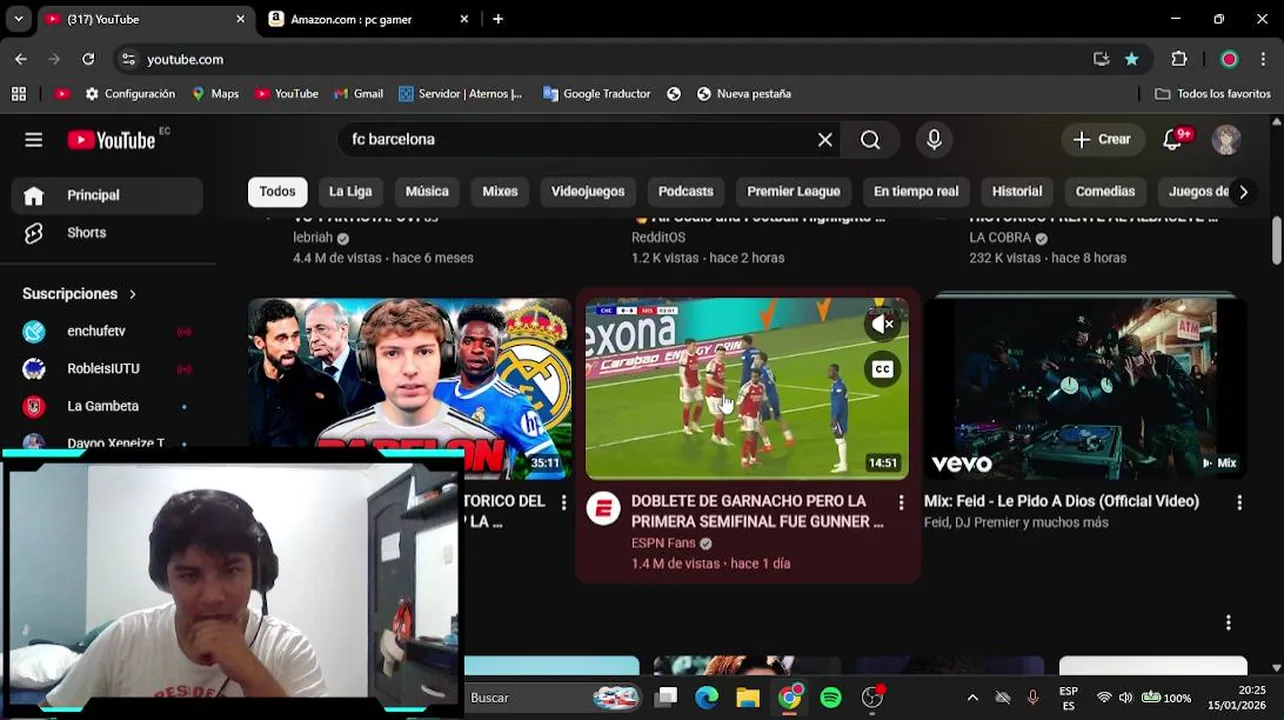Open the Chrome profile icon
Screen dimensions: 1284x720
pyautogui.click(x=1229, y=59)
